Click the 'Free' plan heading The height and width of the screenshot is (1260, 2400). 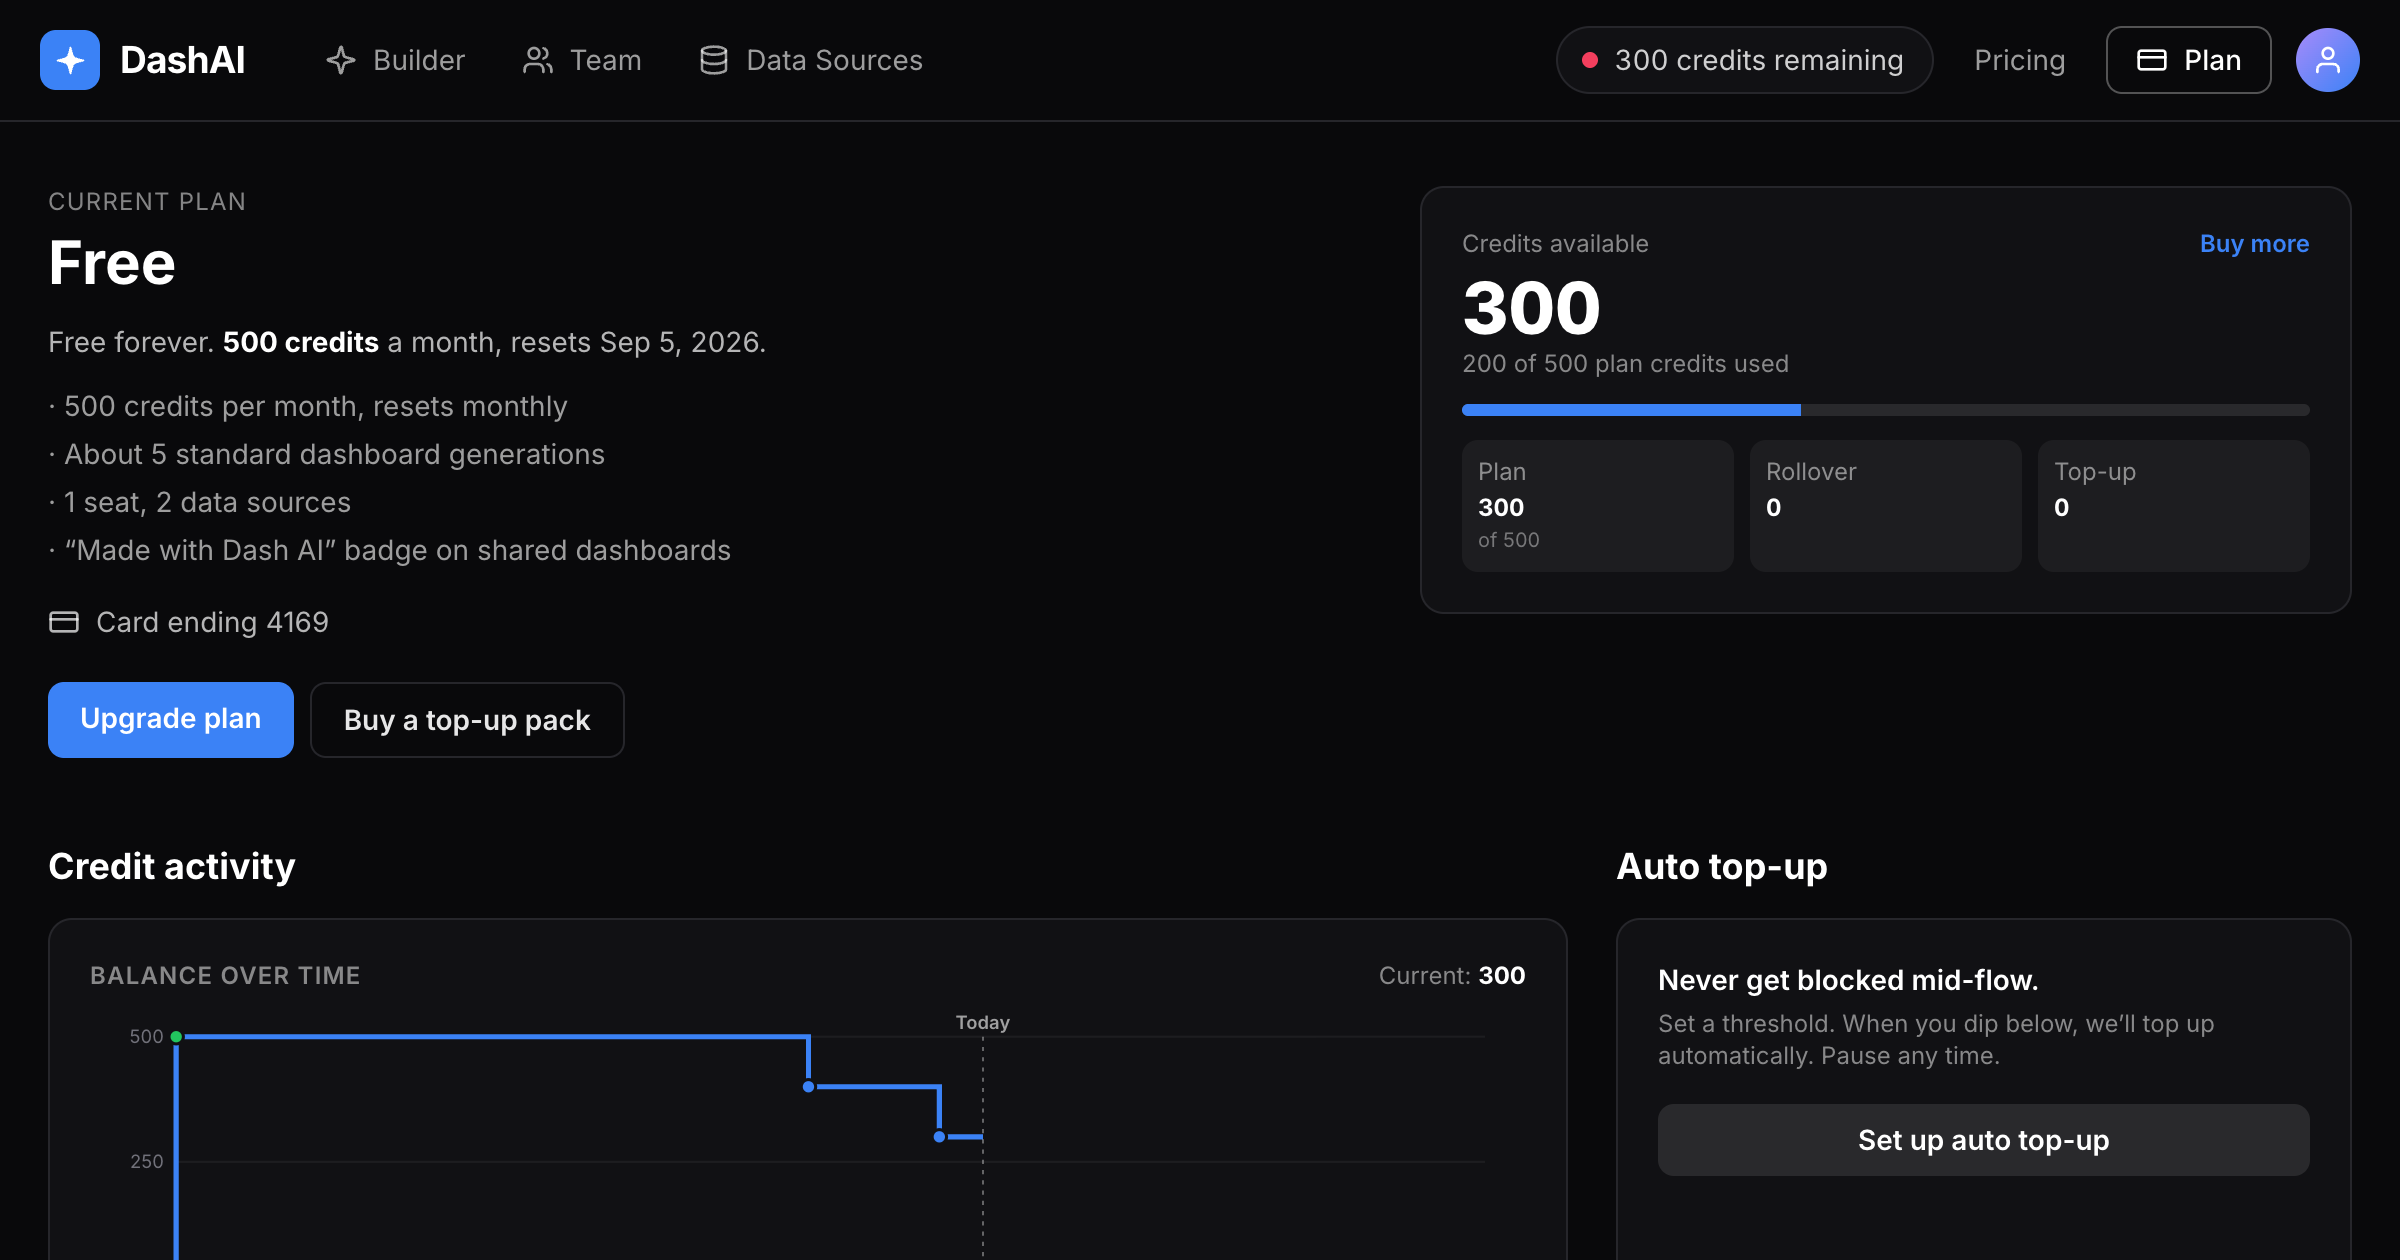click(112, 263)
